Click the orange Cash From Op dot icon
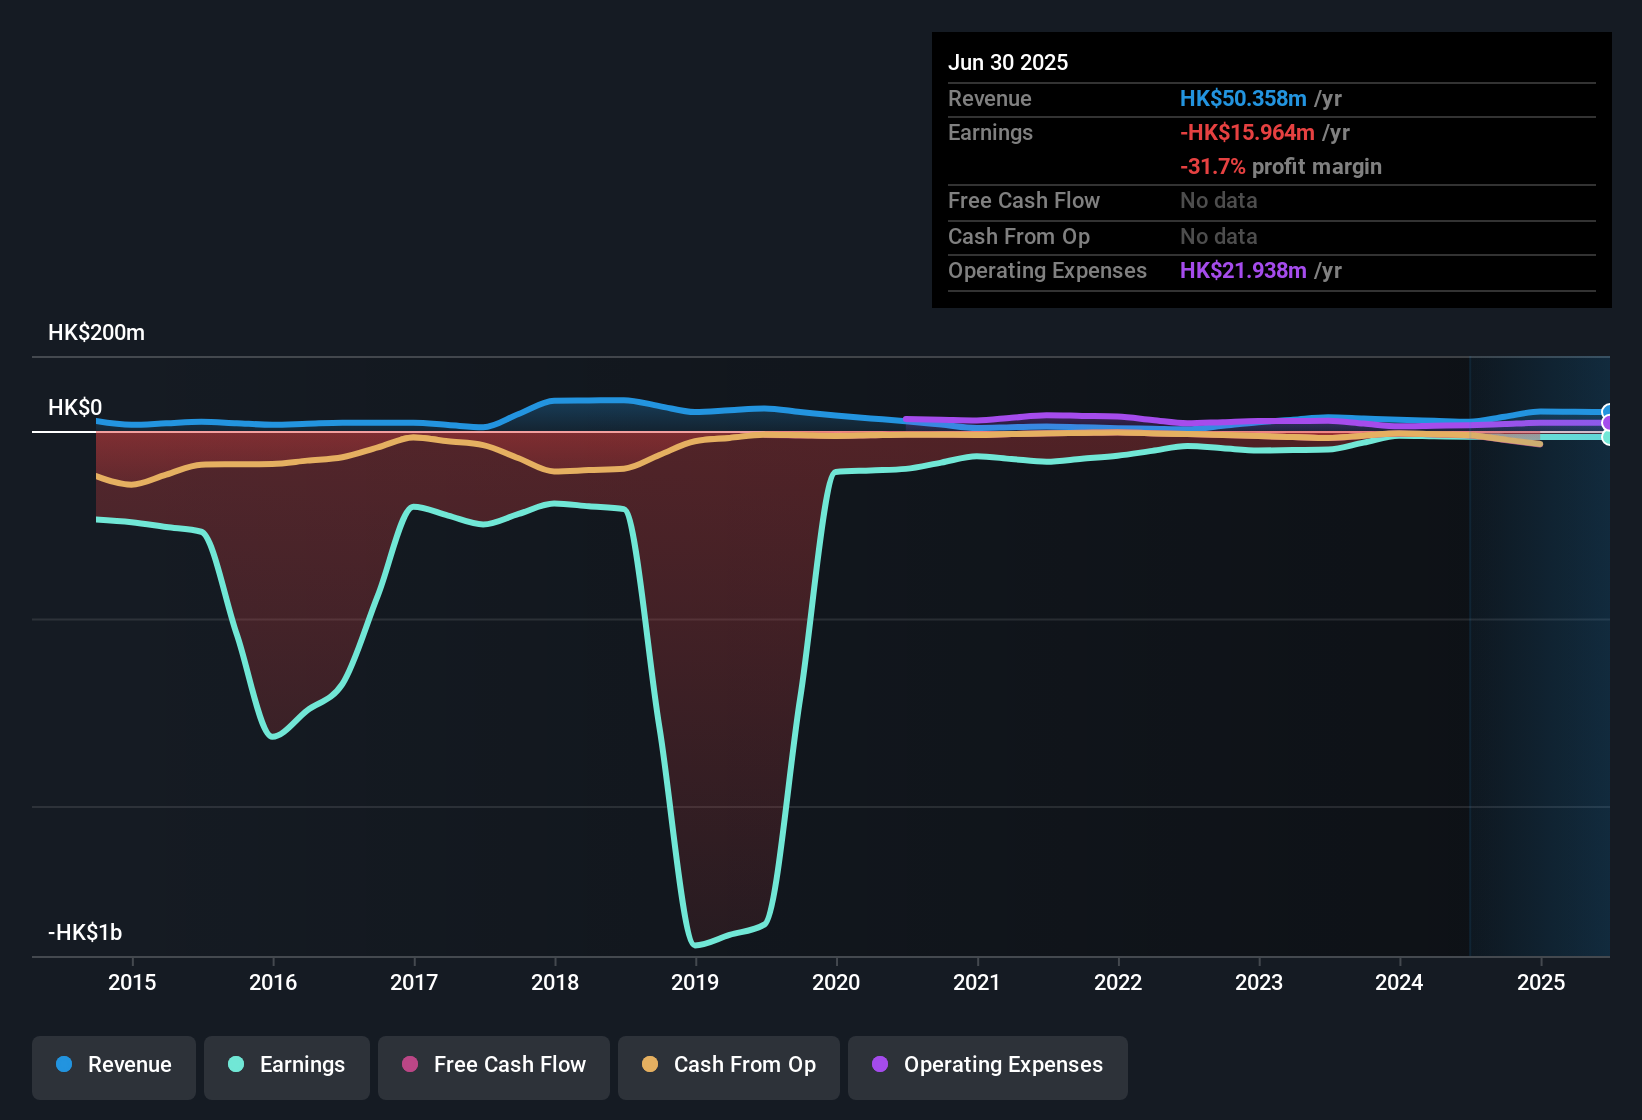This screenshot has width=1642, height=1120. click(x=650, y=1065)
